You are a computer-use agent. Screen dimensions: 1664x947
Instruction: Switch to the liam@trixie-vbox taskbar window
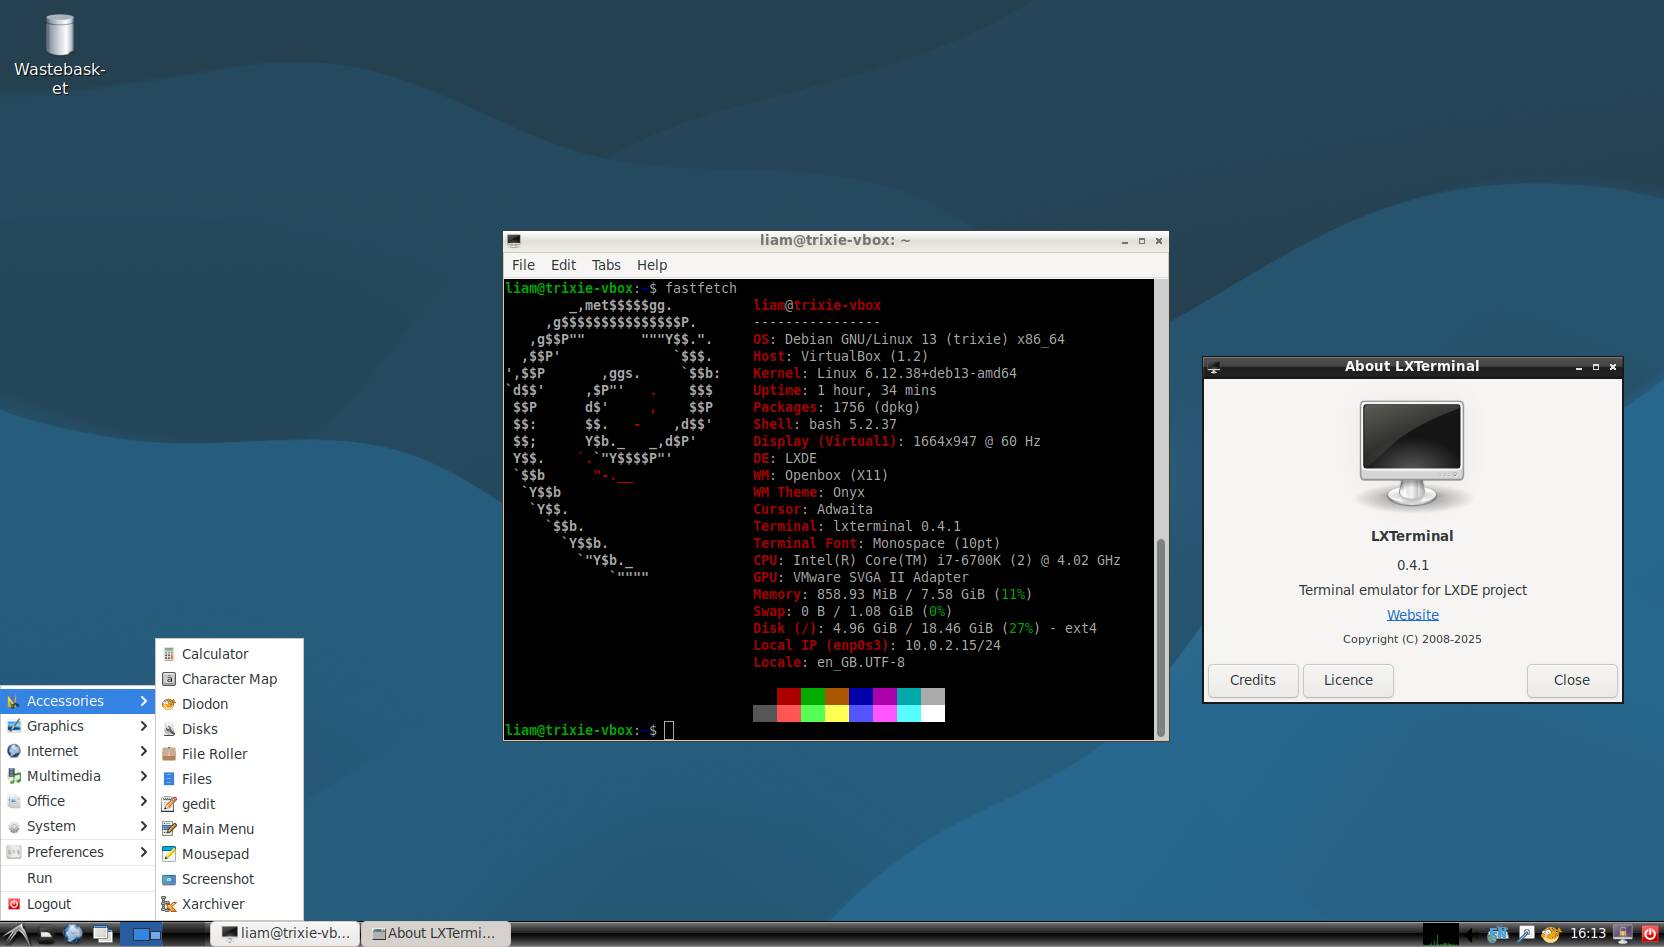point(285,933)
